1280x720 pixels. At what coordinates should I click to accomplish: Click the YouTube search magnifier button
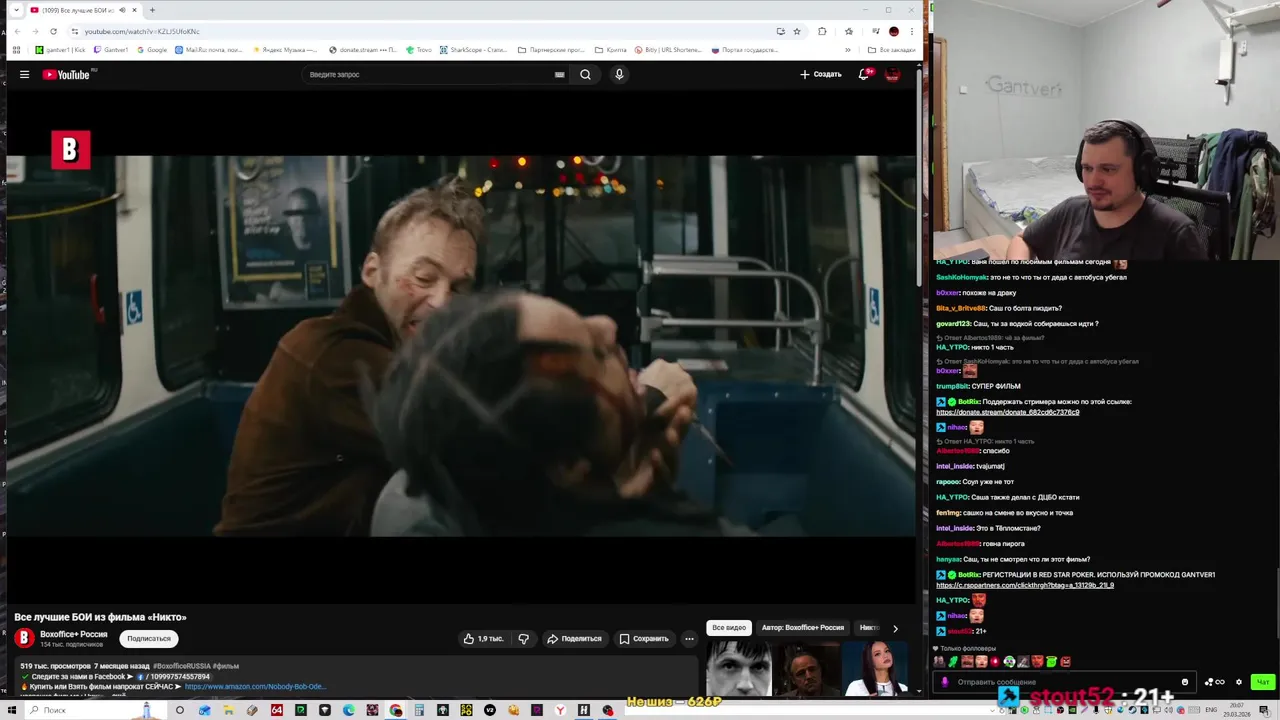click(585, 74)
